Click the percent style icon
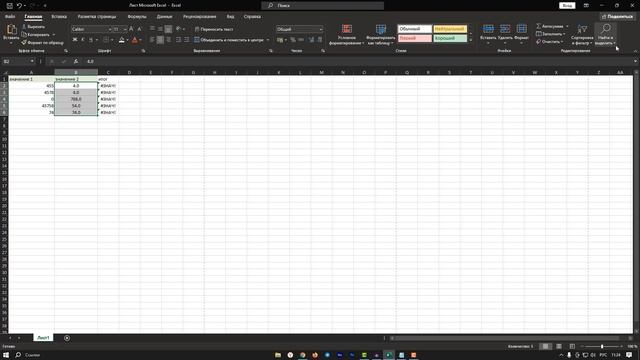The height and width of the screenshot is (360, 640). [x=293, y=40]
